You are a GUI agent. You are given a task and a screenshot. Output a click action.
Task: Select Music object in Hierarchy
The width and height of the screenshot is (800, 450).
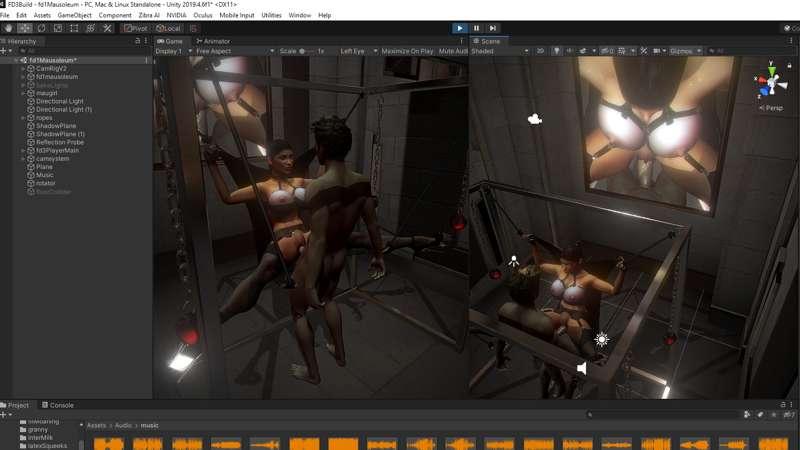point(44,175)
